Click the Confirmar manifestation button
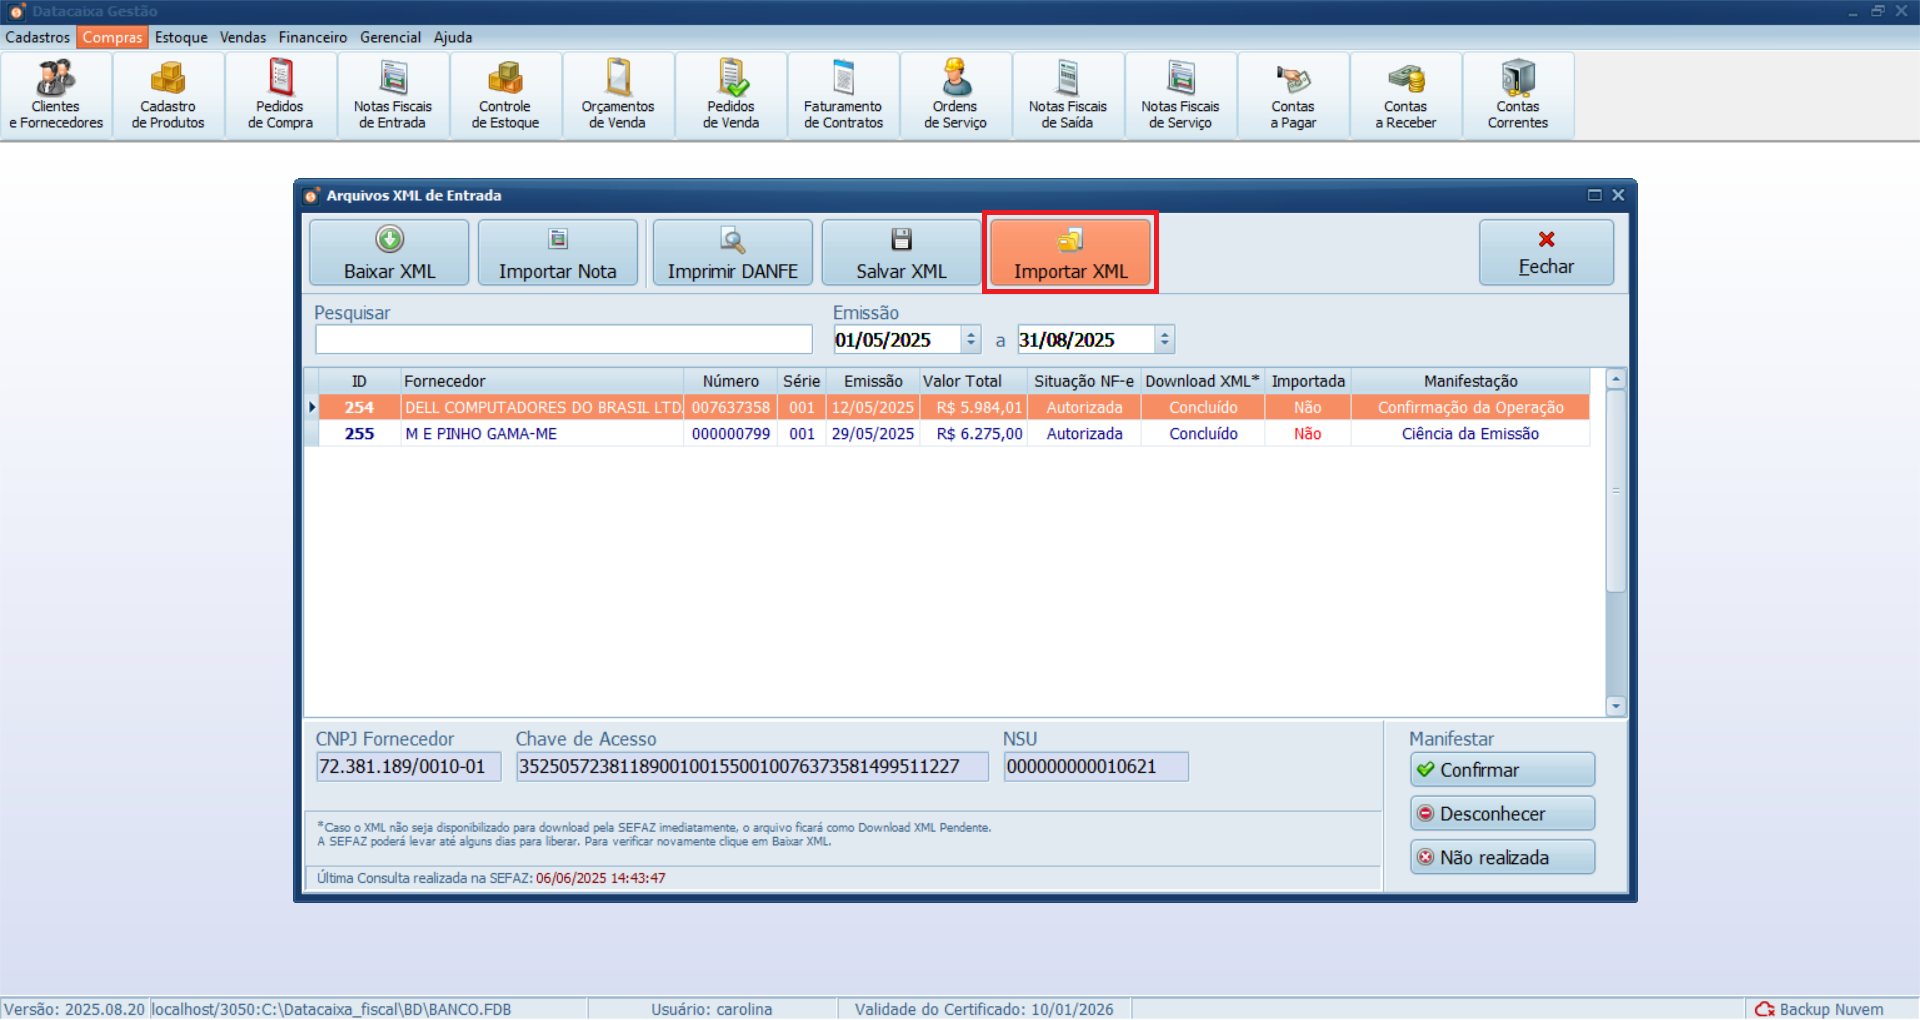Screen dimensions: 1920x1020 (x=1502, y=769)
